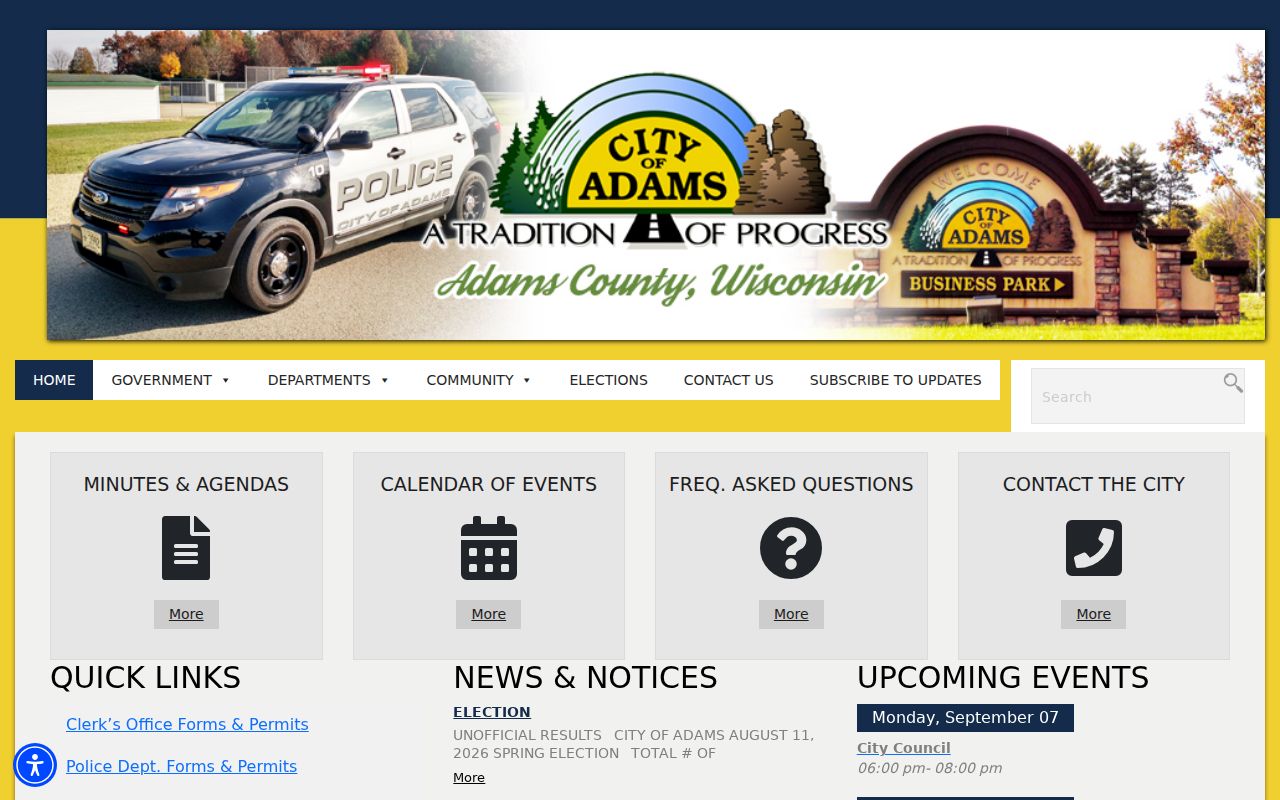
Task: Click the Minutes & Agendas heading
Action: tap(186, 484)
